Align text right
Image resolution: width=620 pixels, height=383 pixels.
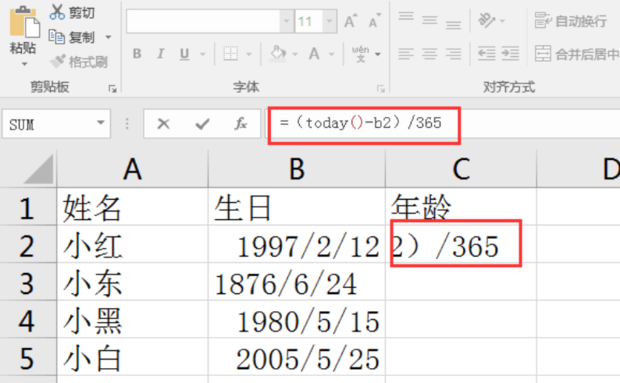(x=453, y=54)
